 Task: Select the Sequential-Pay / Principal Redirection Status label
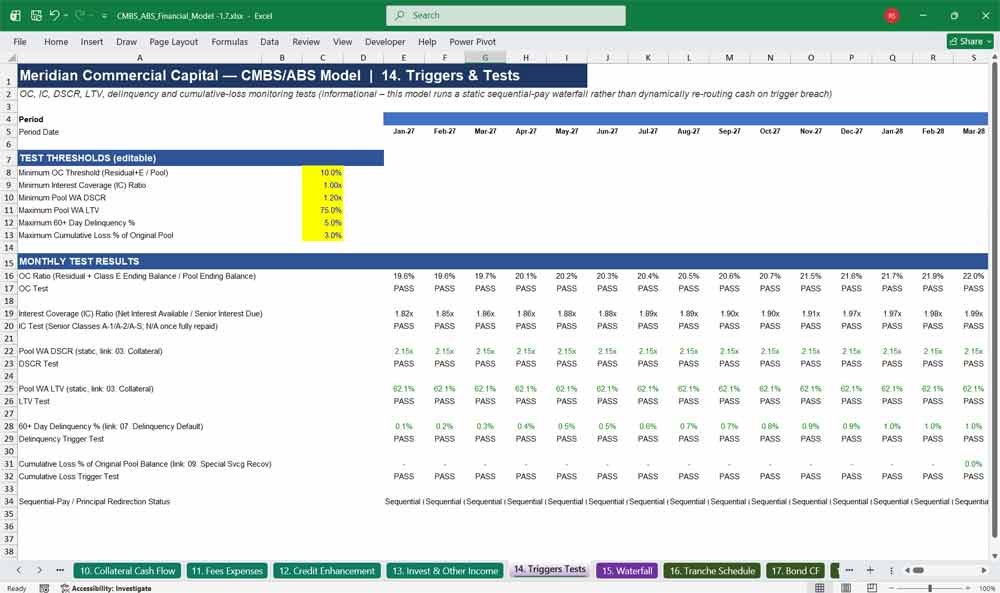point(94,502)
